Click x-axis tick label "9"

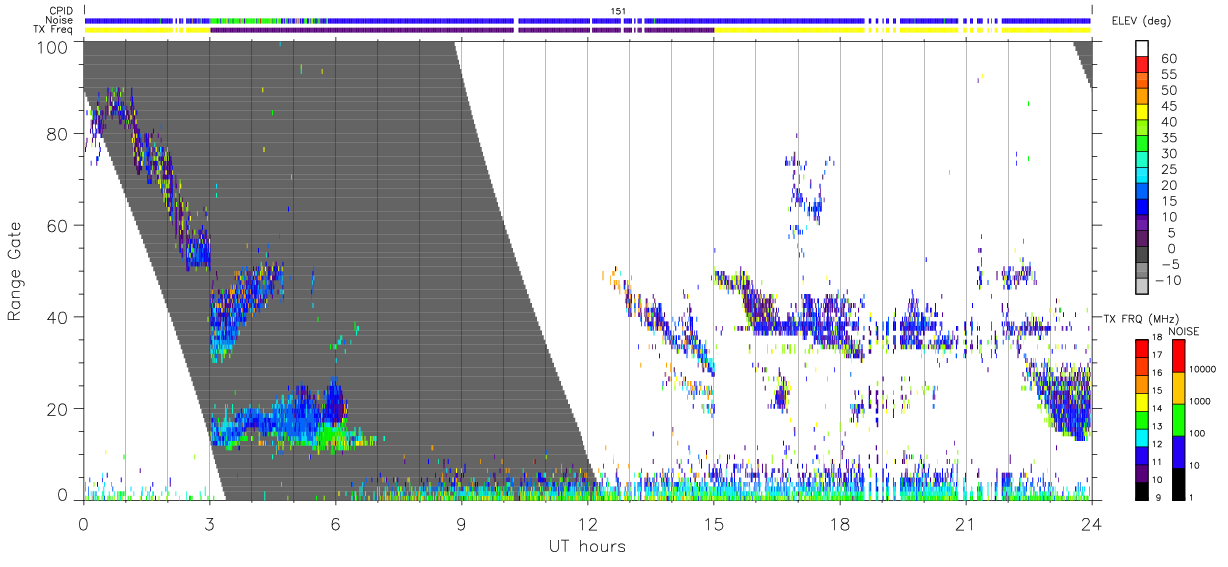coord(461,523)
